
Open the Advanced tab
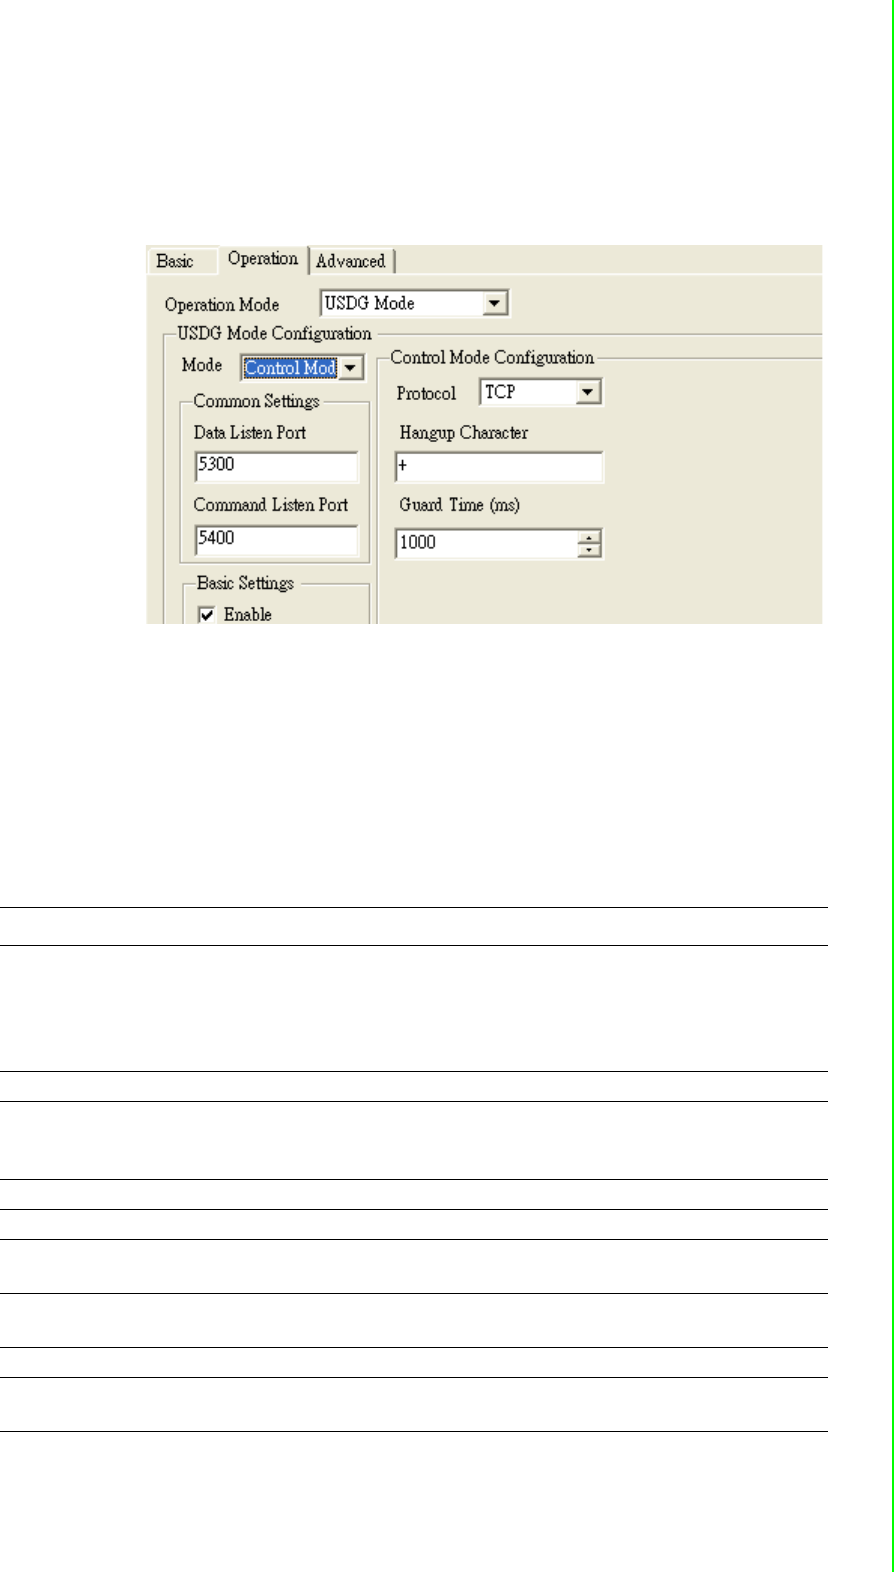click(x=351, y=261)
